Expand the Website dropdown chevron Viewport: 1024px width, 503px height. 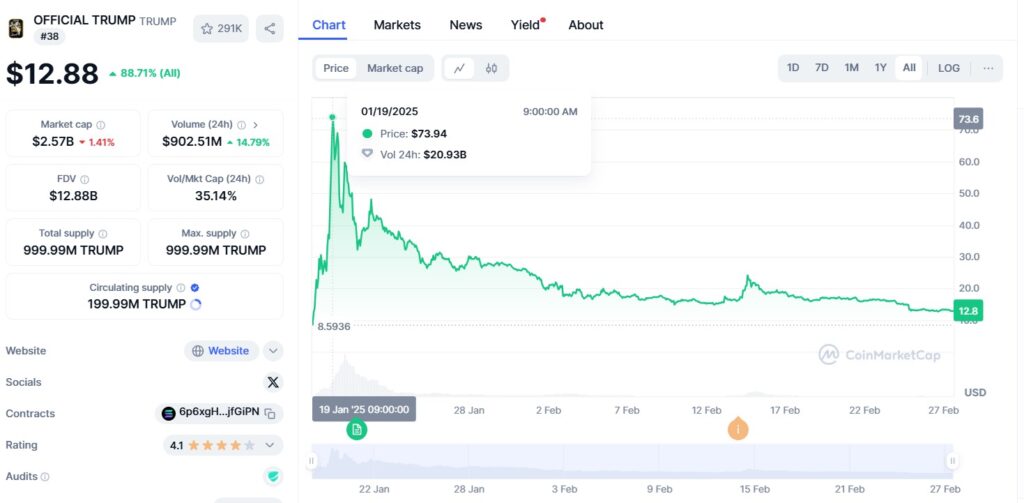273,351
